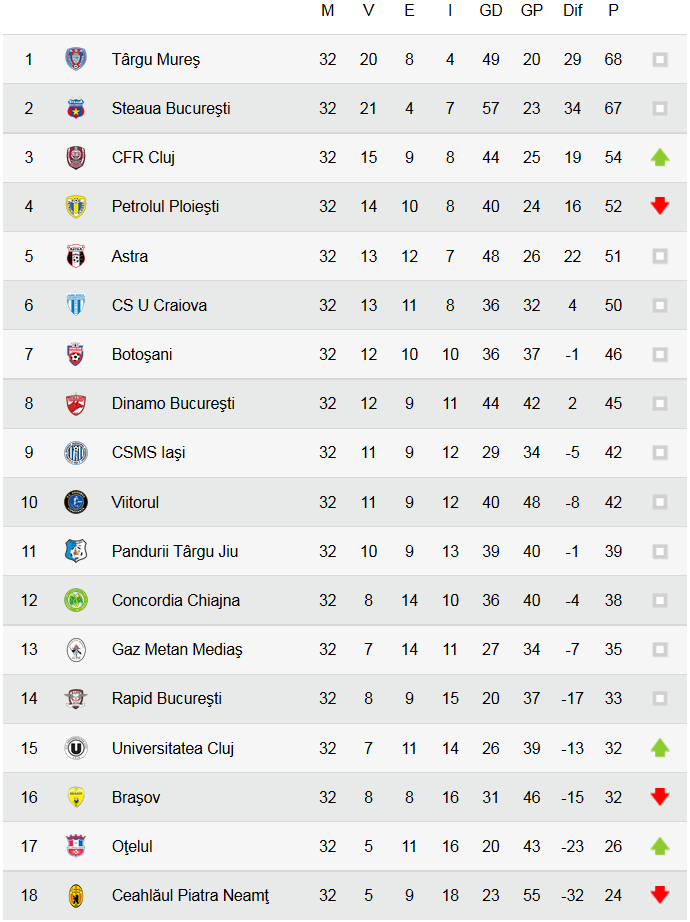Click Petrolul Ploieşti red down arrow
This screenshot has height=922, width=690.
click(659, 206)
